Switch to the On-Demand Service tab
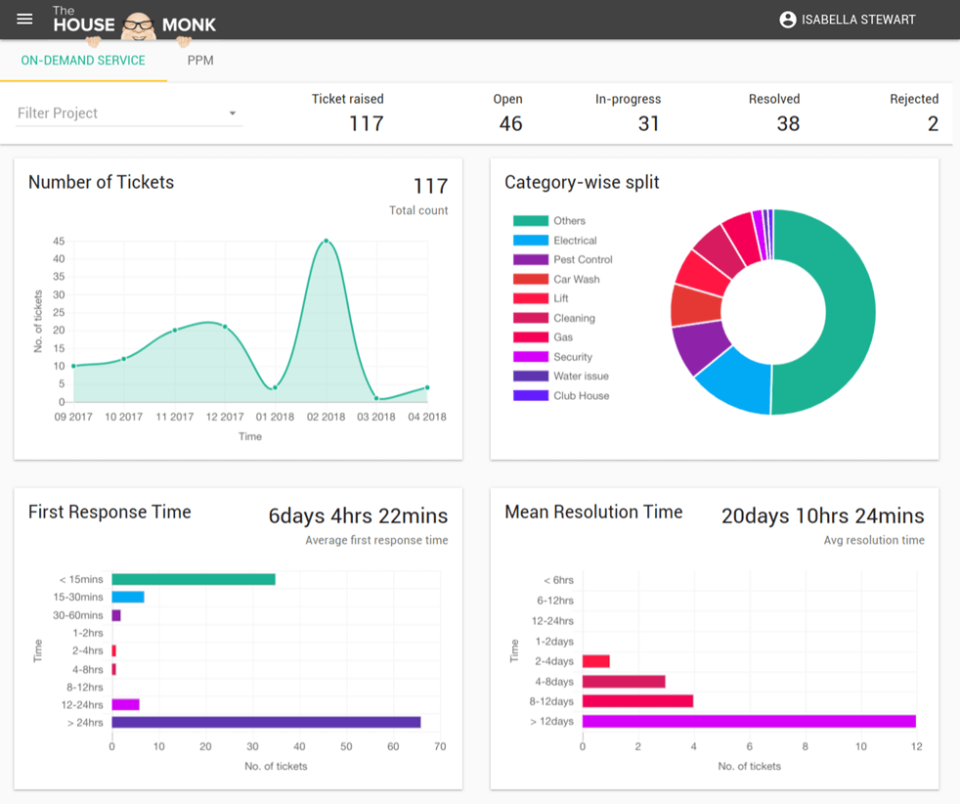The image size is (960, 804). (x=83, y=61)
